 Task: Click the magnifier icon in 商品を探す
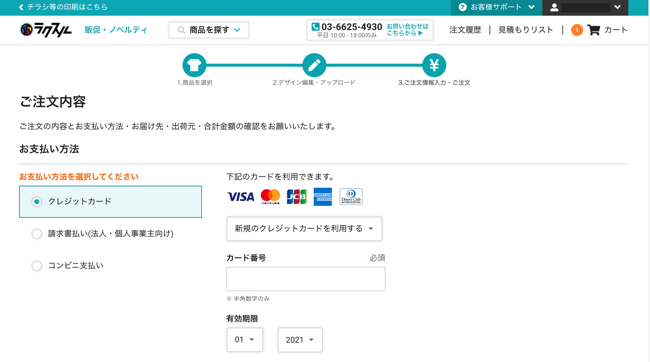click(181, 30)
